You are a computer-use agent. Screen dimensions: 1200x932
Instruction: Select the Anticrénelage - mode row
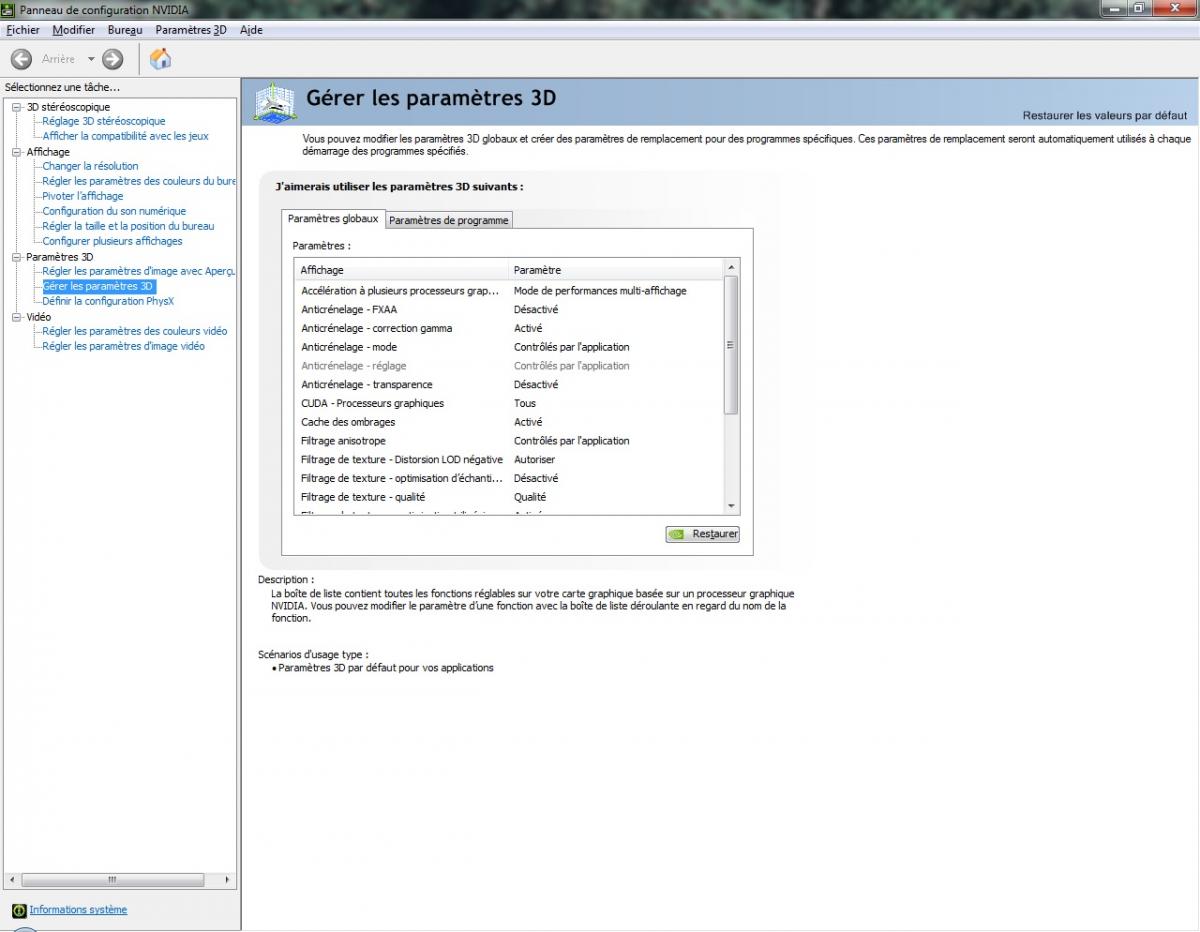coord(509,347)
